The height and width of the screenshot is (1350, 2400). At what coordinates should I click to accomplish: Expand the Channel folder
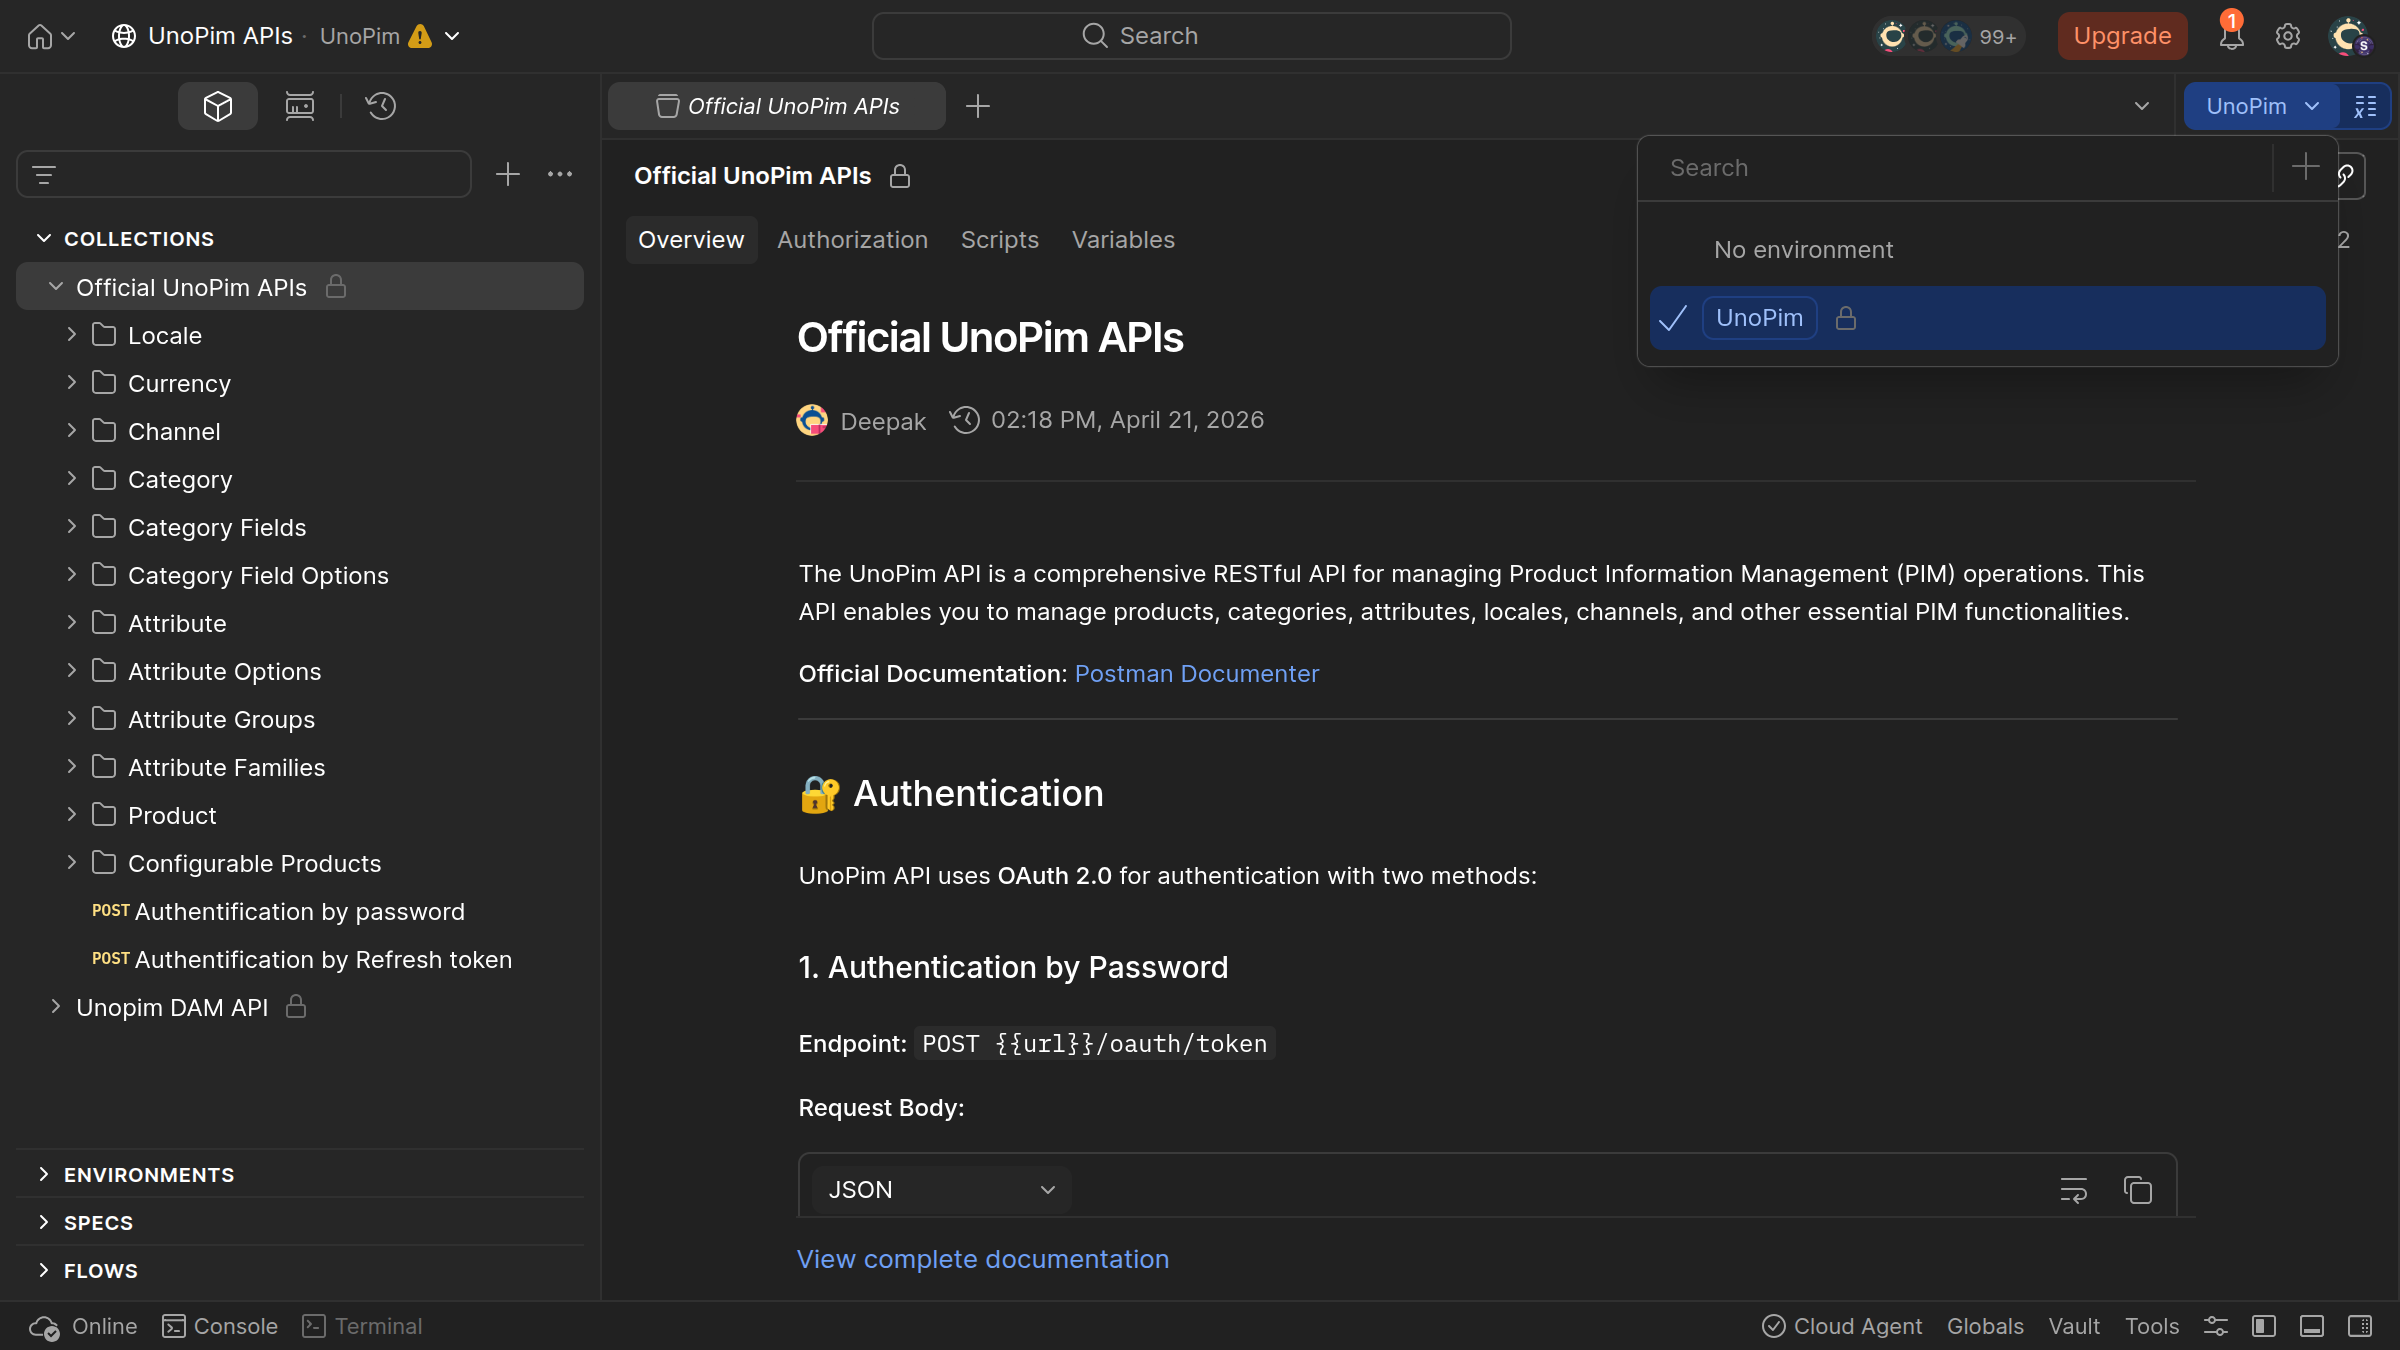click(72, 431)
